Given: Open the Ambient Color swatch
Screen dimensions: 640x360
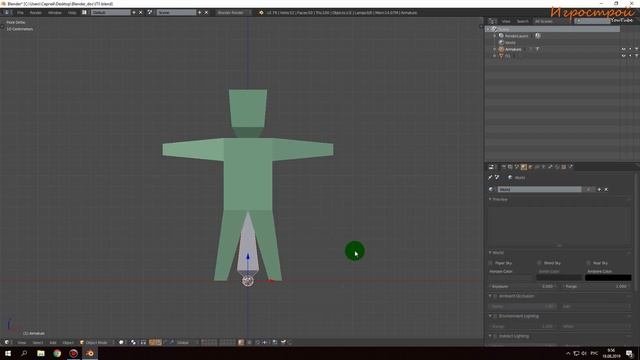Looking at the screenshot, I should [x=608, y=278].
